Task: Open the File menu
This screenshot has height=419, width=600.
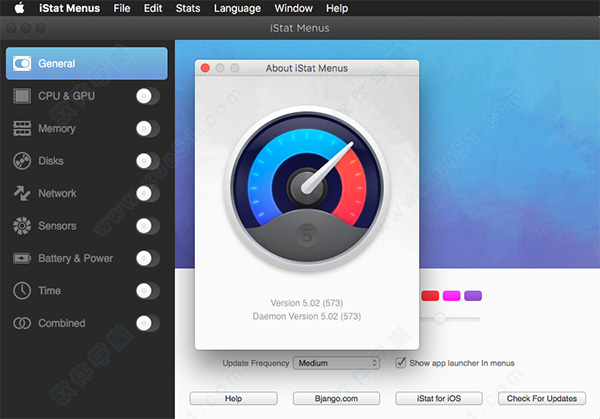Action: tap(122, 8)
